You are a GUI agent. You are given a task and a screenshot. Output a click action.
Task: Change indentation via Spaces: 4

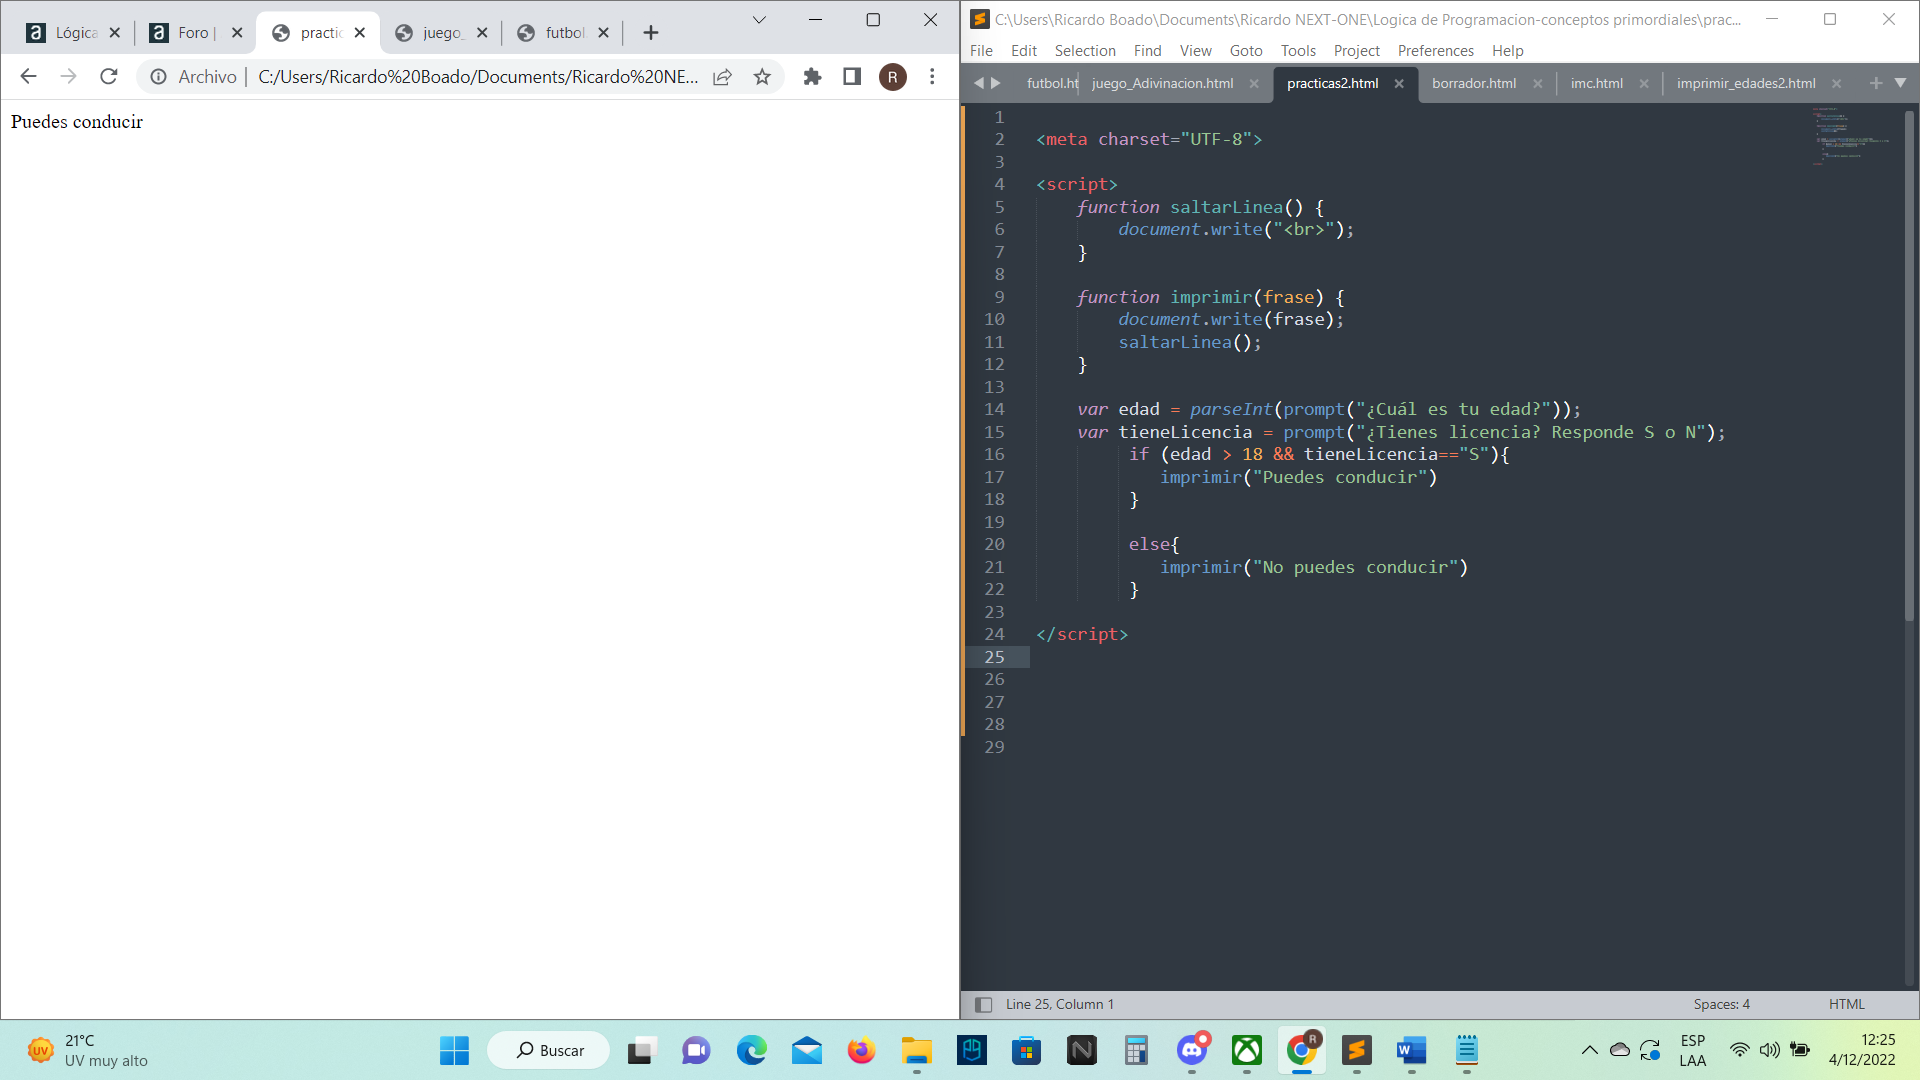click(1721, 1005)
